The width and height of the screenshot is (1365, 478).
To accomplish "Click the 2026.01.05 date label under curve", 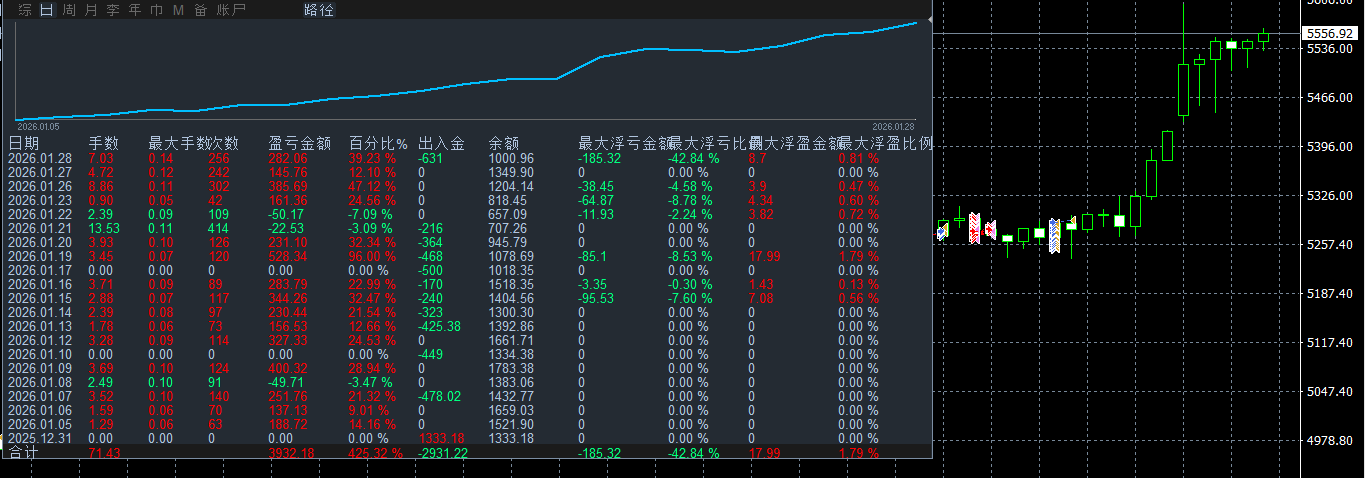I will [39, 127].
